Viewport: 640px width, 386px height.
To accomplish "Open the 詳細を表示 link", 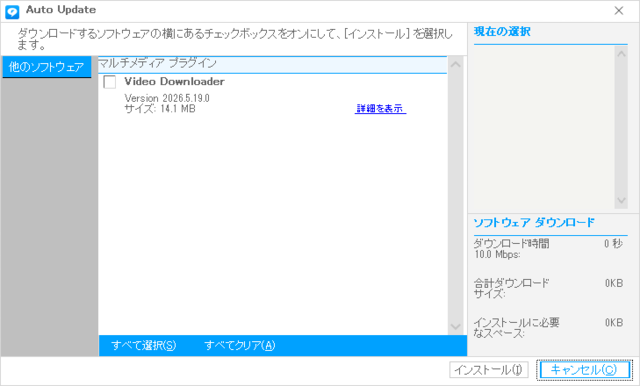I will click(380, 109).
